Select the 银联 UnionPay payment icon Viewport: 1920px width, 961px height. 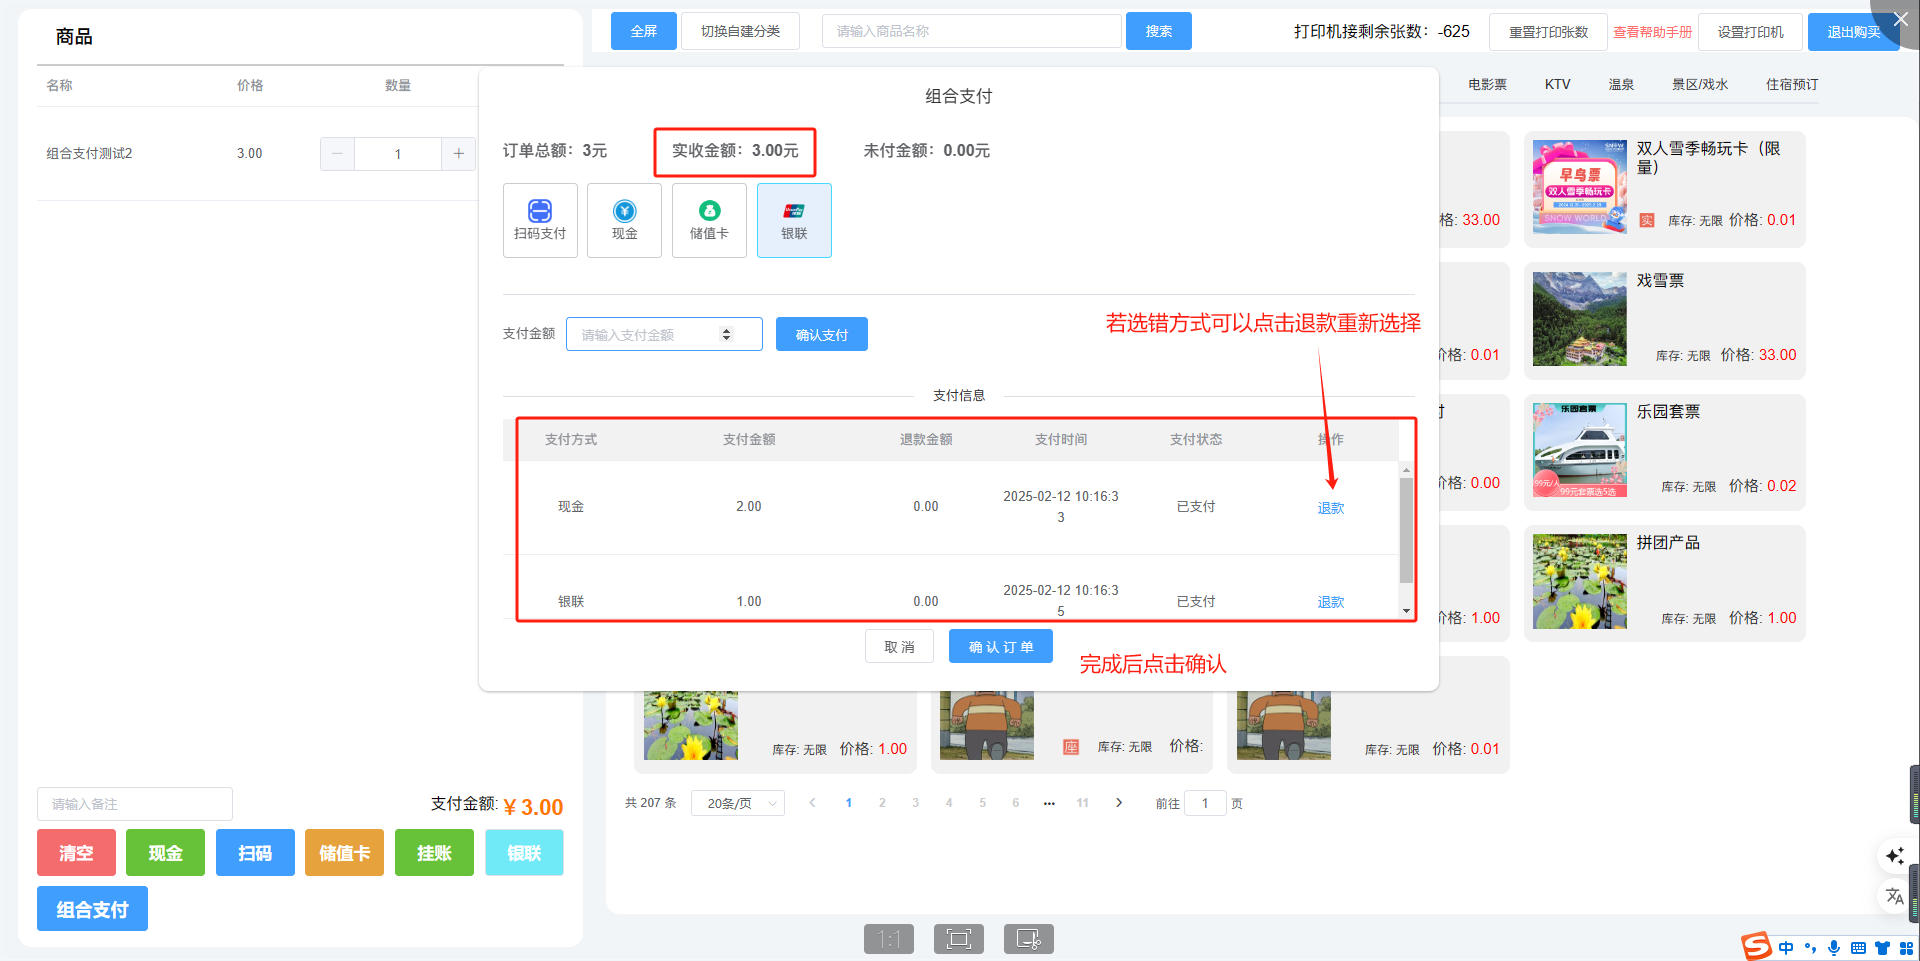point(794,220)
